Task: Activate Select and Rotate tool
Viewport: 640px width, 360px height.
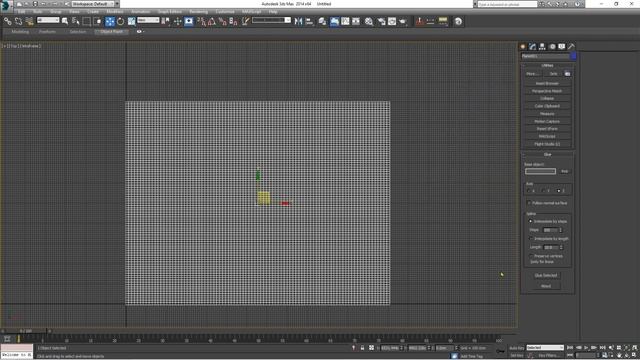Action: [x=121, y=21]
